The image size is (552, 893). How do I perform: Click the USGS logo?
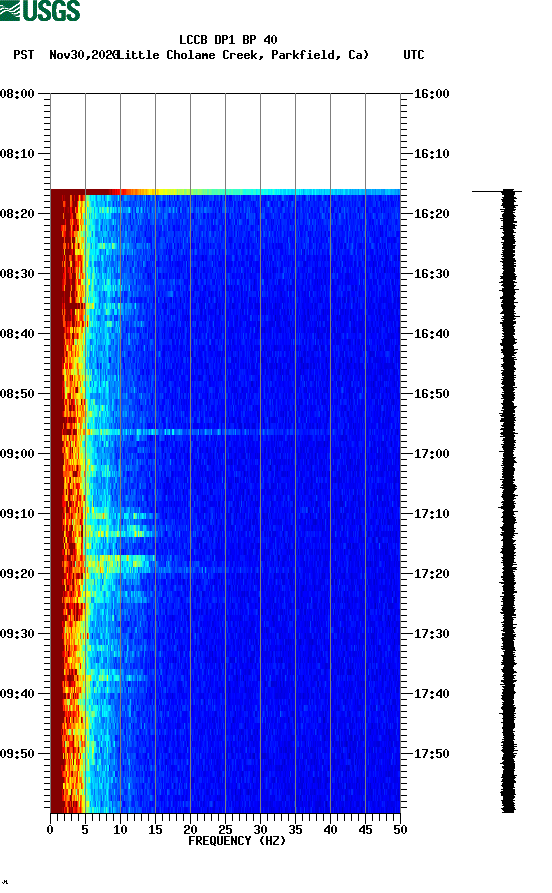point(40,10)
